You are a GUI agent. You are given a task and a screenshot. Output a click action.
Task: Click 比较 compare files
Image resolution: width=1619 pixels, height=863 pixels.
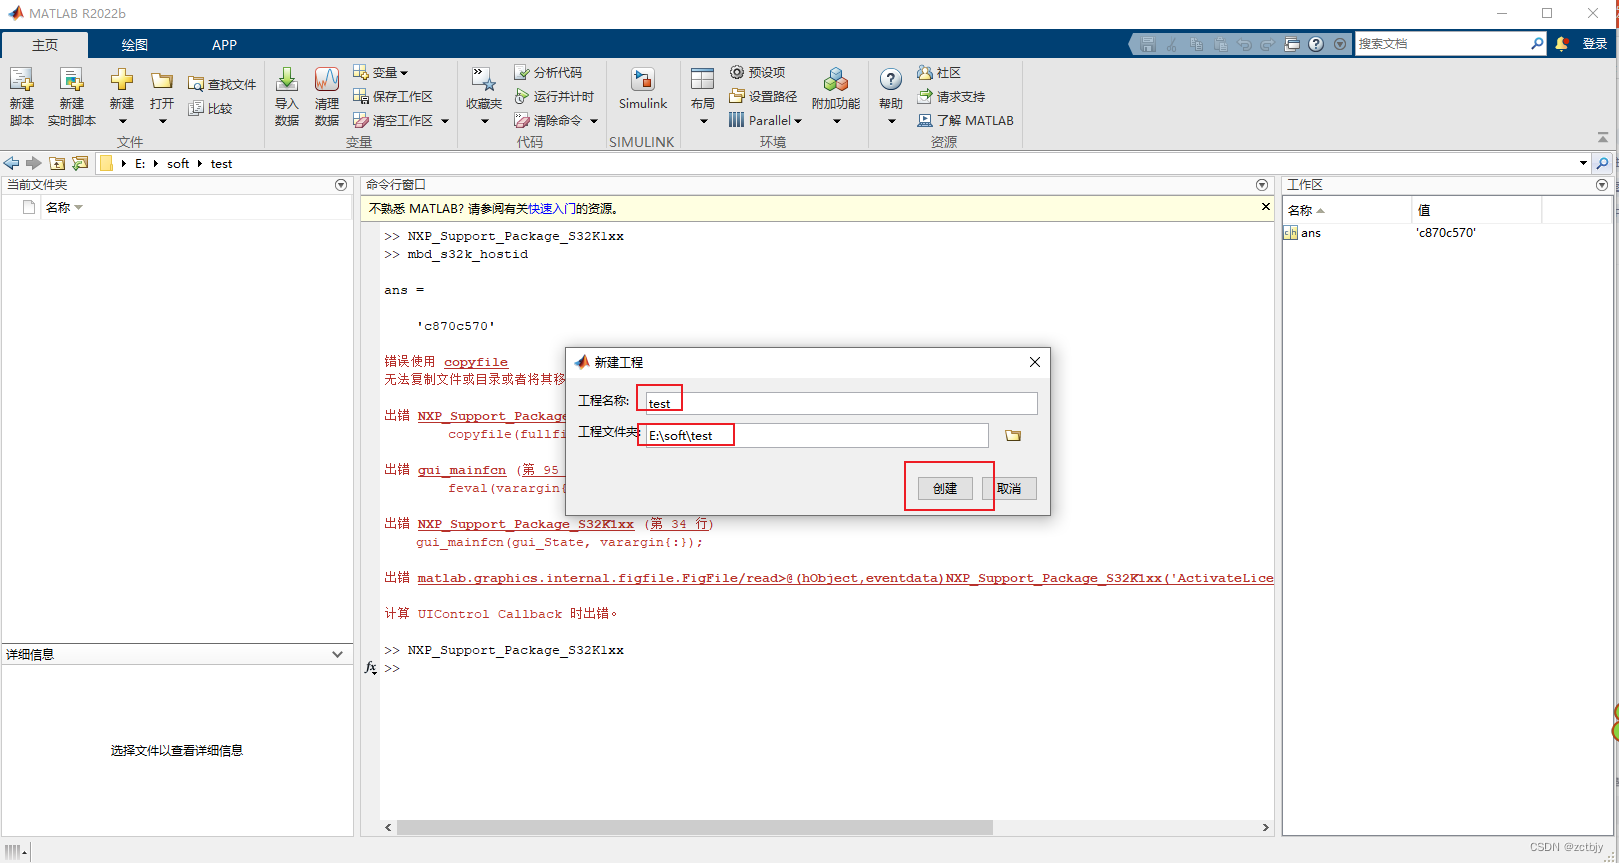pos(211,108)
